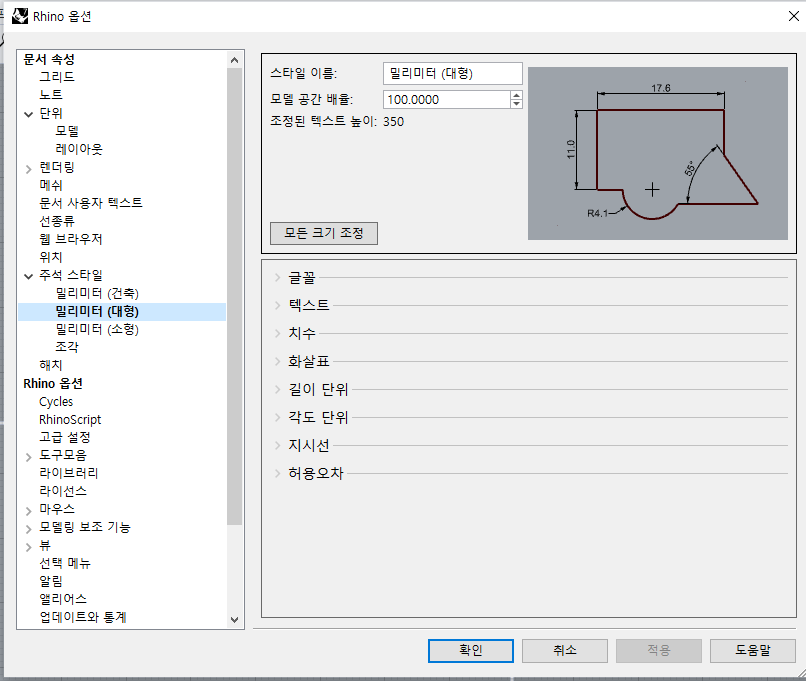Expand the 뷰 tree node
The height and width of the screenshot is (681, 806).
29,547
